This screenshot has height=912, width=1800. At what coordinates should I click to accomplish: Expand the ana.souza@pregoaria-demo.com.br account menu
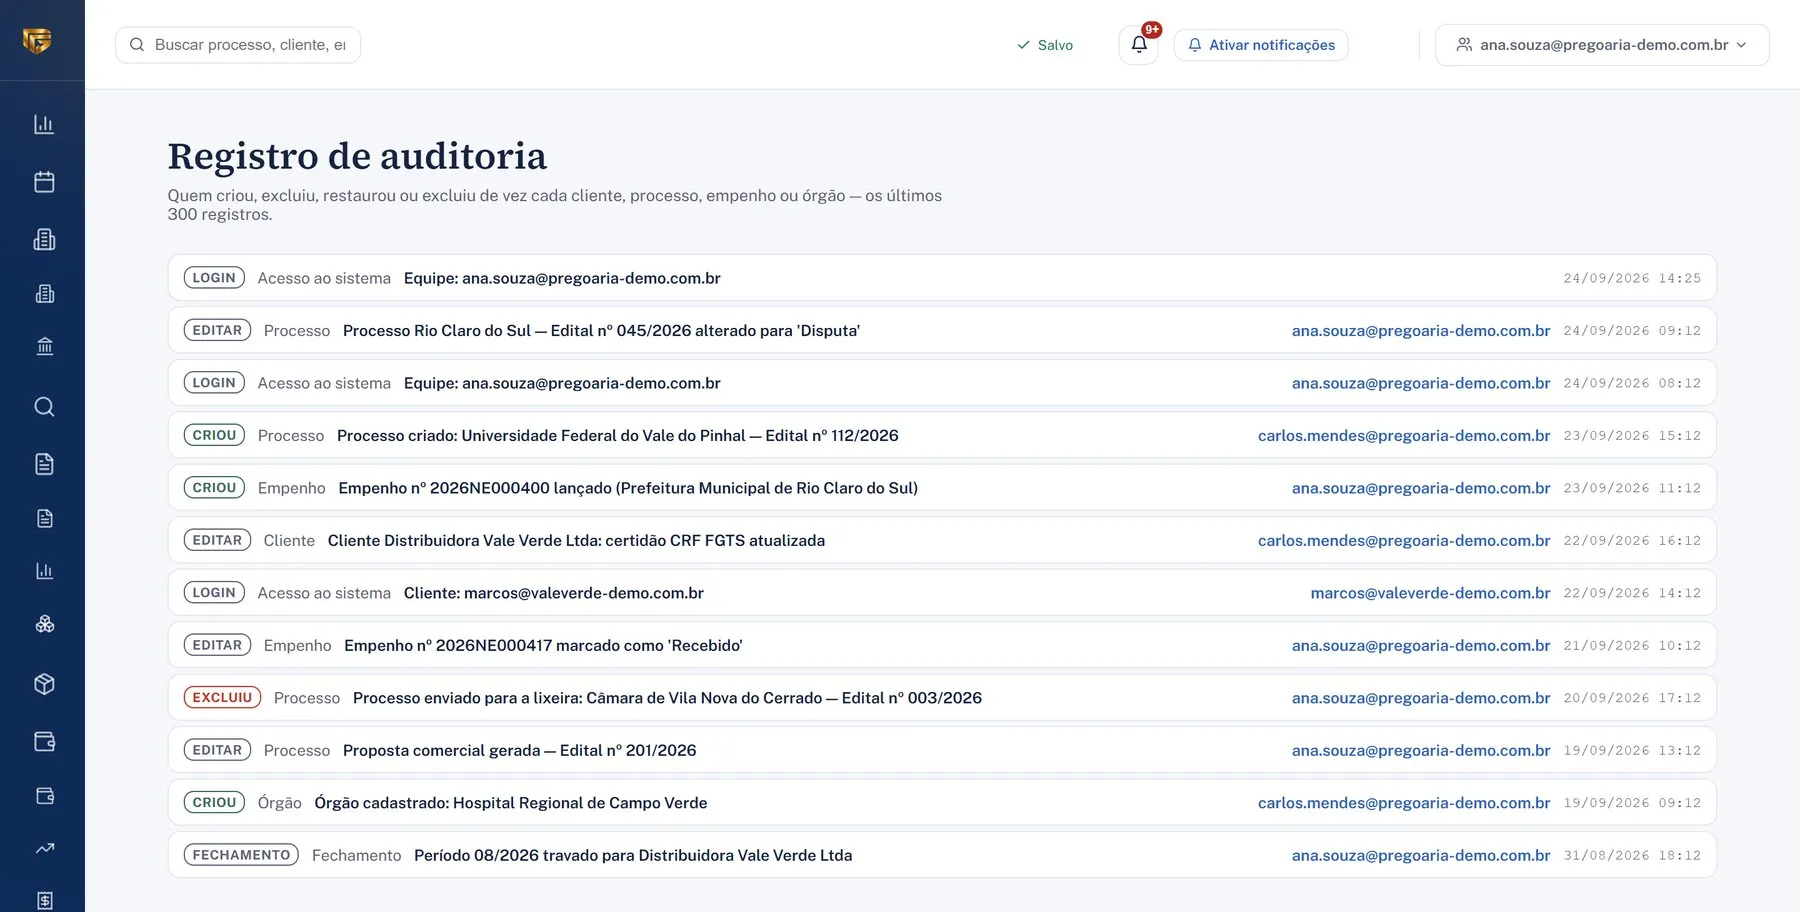[x=1602, y=45]
